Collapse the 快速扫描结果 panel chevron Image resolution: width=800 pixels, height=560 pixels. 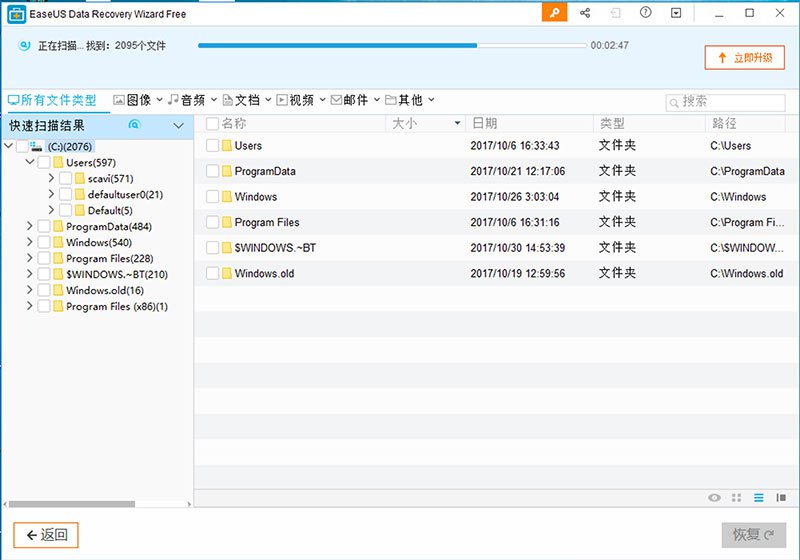coord(179,125)
